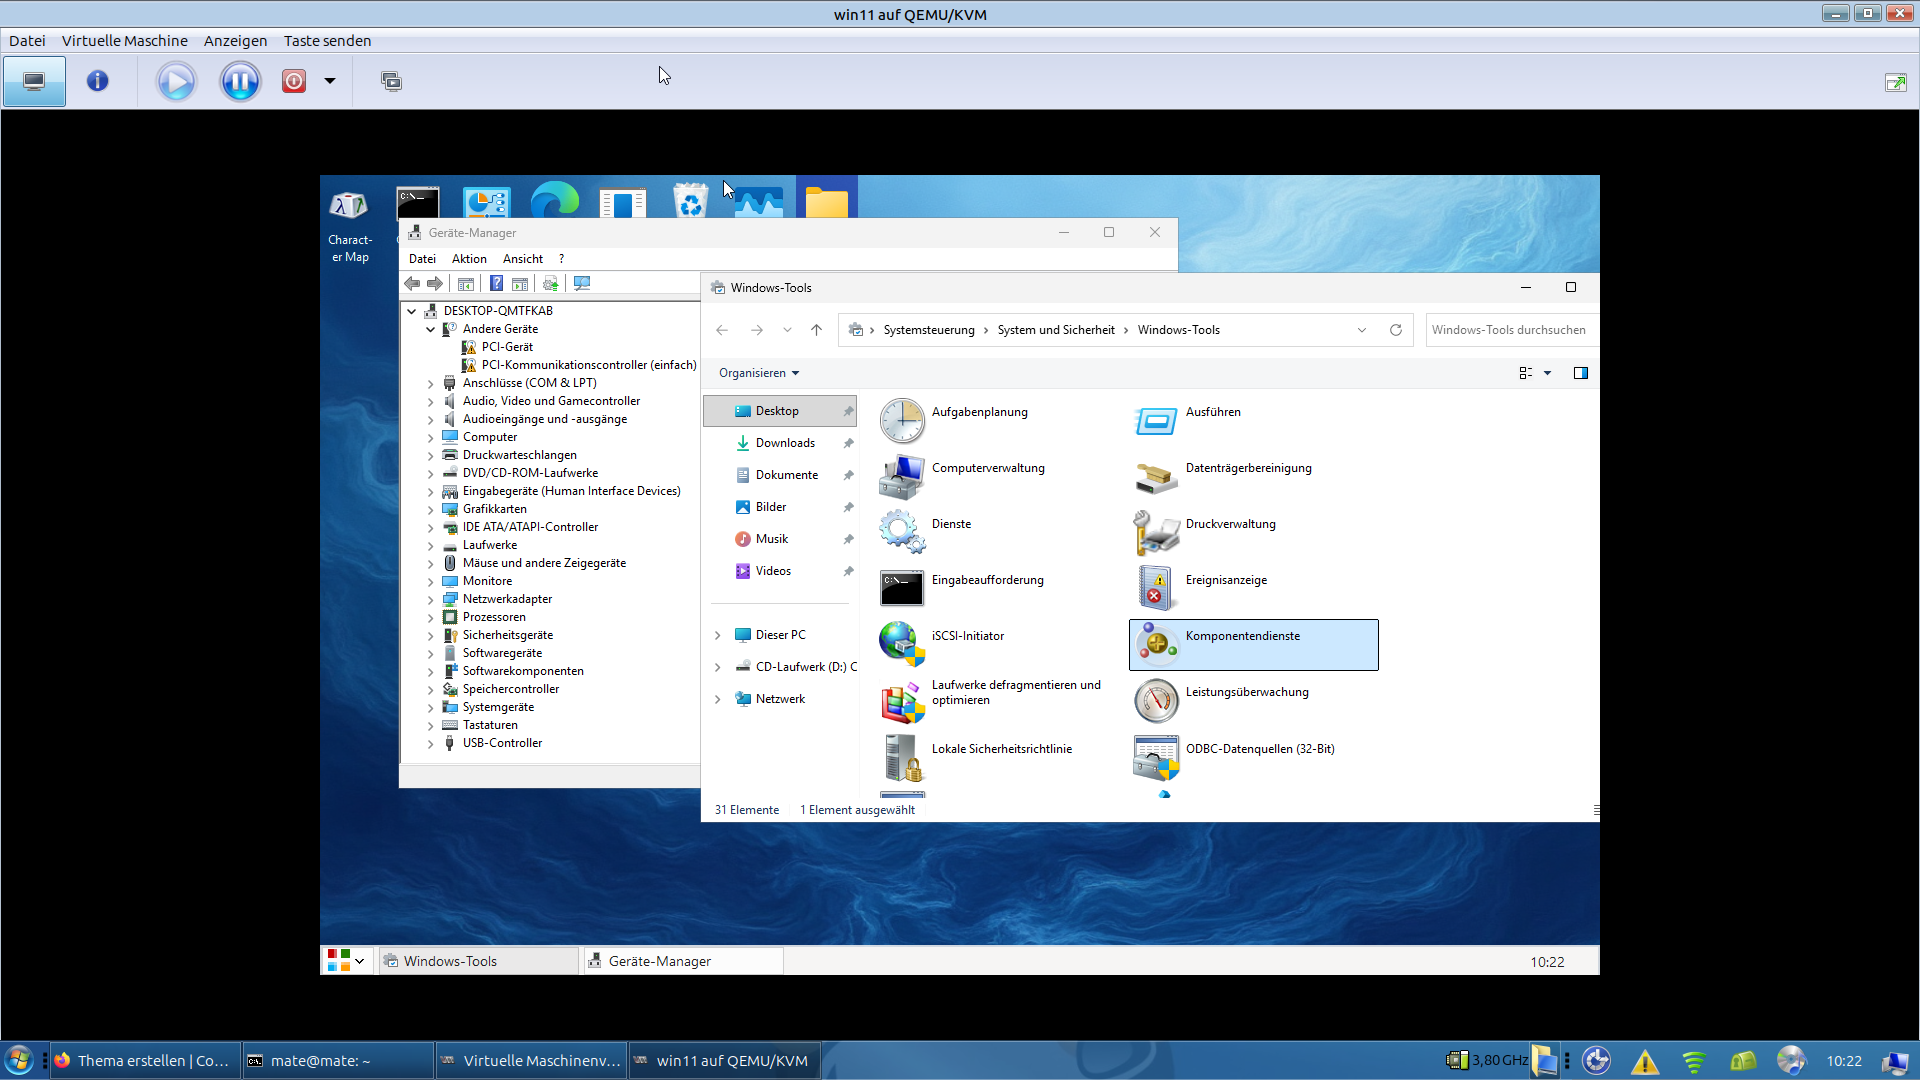Open Eingabeaufforderung icon in Windows-Tools
Screen dimensions: 1920x1080
click(902, 589)
